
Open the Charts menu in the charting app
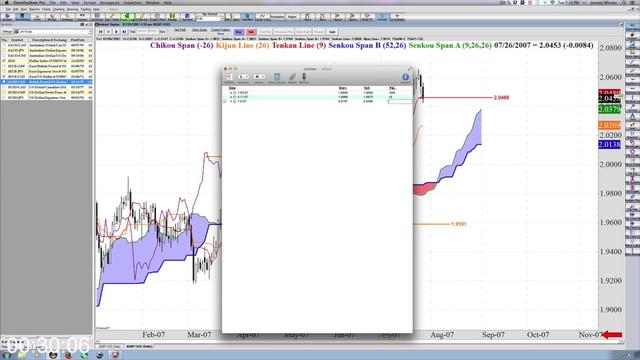point(46,9)
